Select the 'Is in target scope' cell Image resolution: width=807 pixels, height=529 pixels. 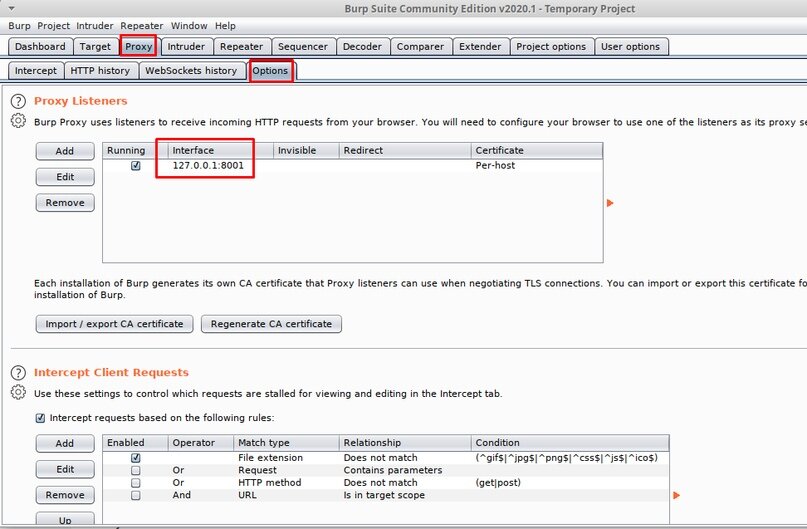pyautogui.click(x=384, y=495)
